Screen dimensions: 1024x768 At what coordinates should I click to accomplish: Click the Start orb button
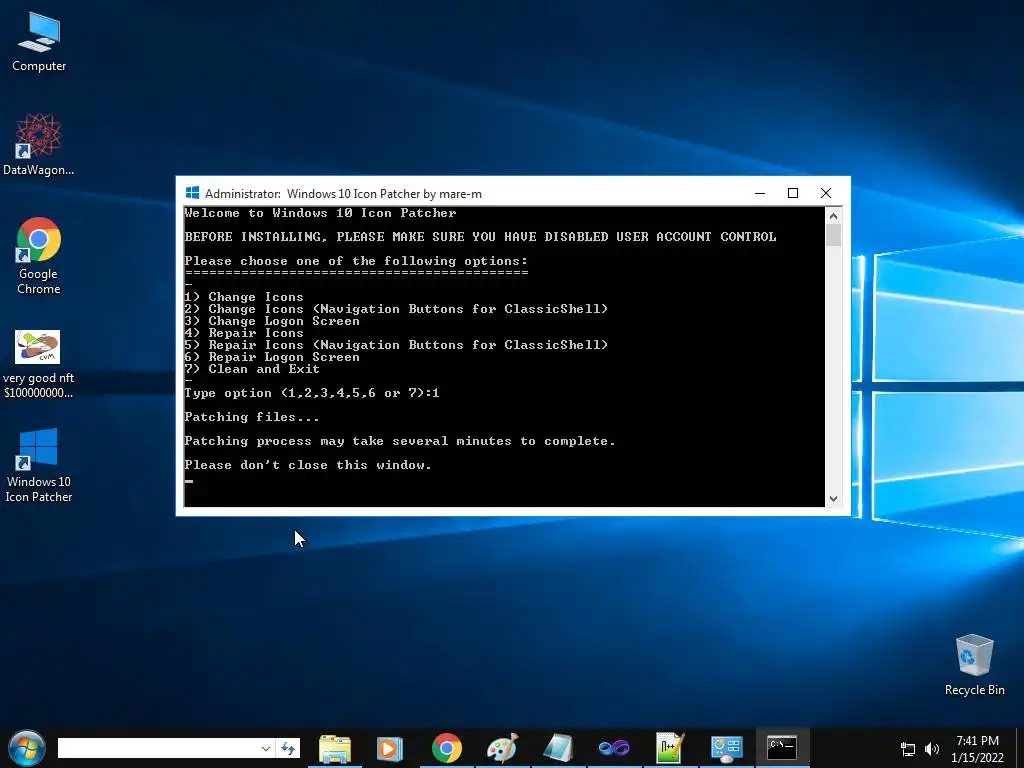coord(27,748)
